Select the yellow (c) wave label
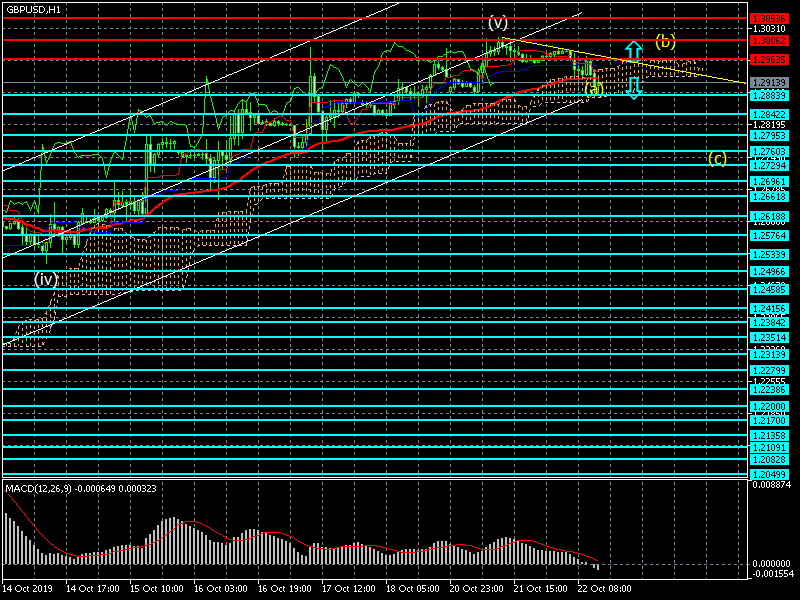 (717, 159)
